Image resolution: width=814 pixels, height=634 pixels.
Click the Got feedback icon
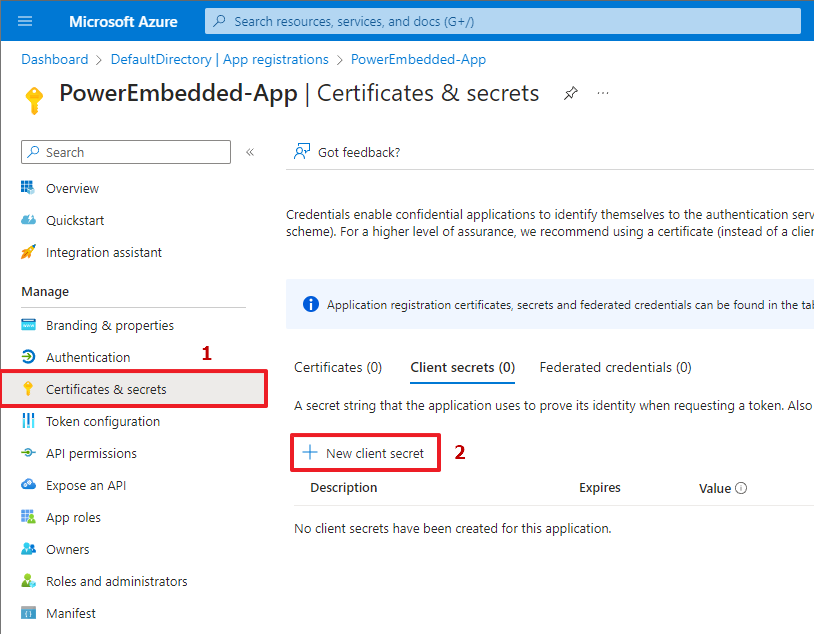[x=301, y=152]
